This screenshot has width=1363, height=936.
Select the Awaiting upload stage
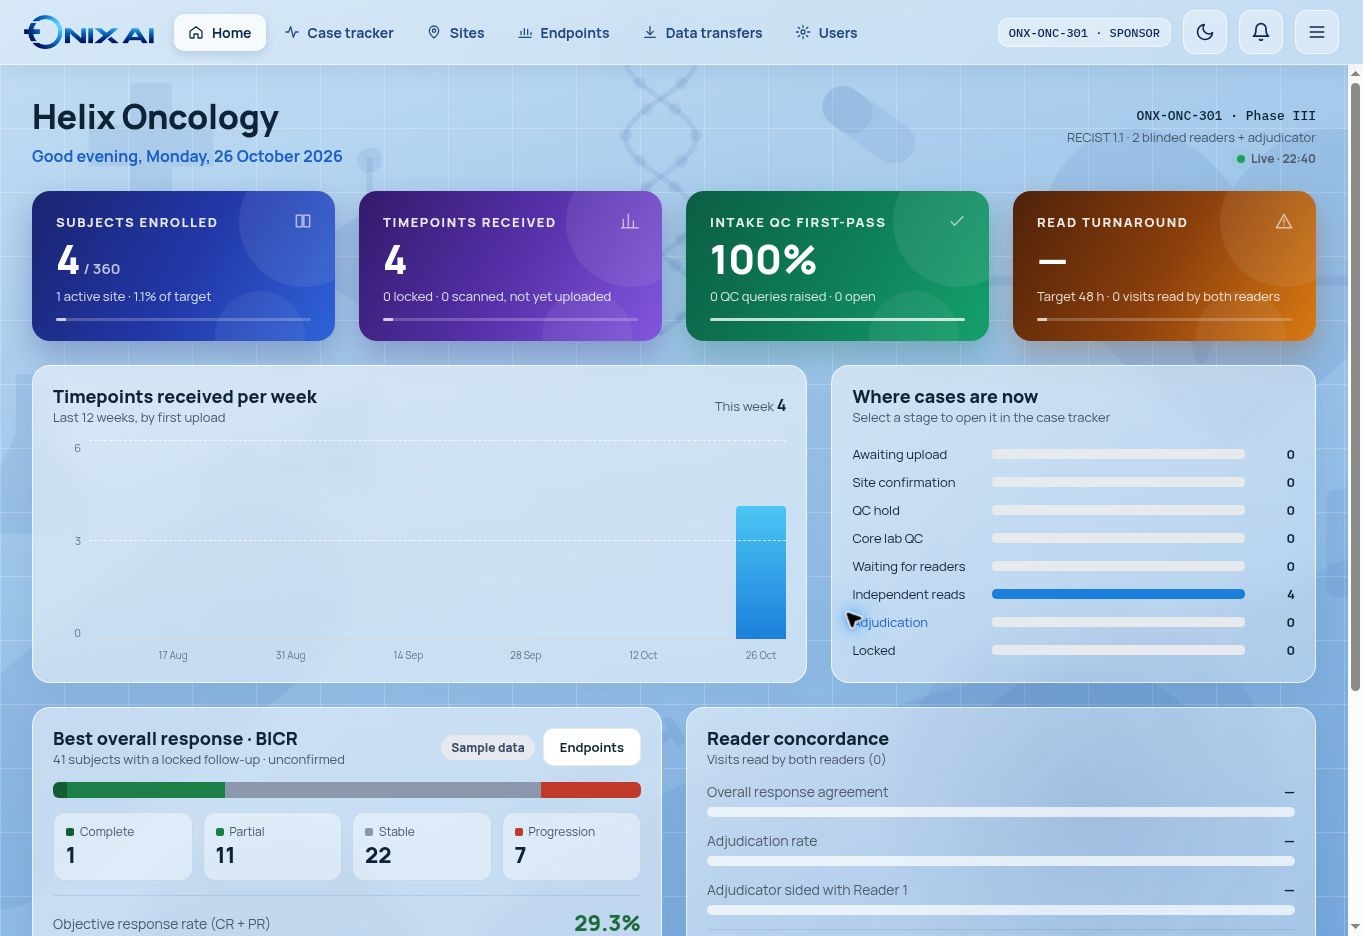point(1073,454)
